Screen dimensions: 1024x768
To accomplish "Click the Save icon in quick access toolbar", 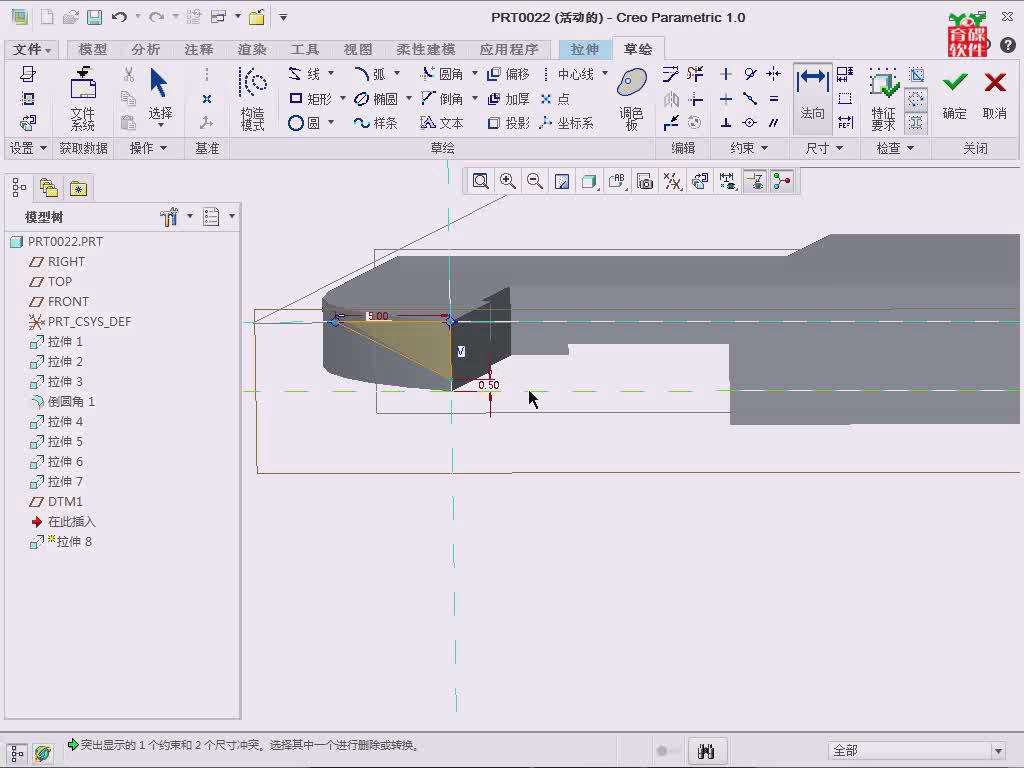I will coord(95,17).
